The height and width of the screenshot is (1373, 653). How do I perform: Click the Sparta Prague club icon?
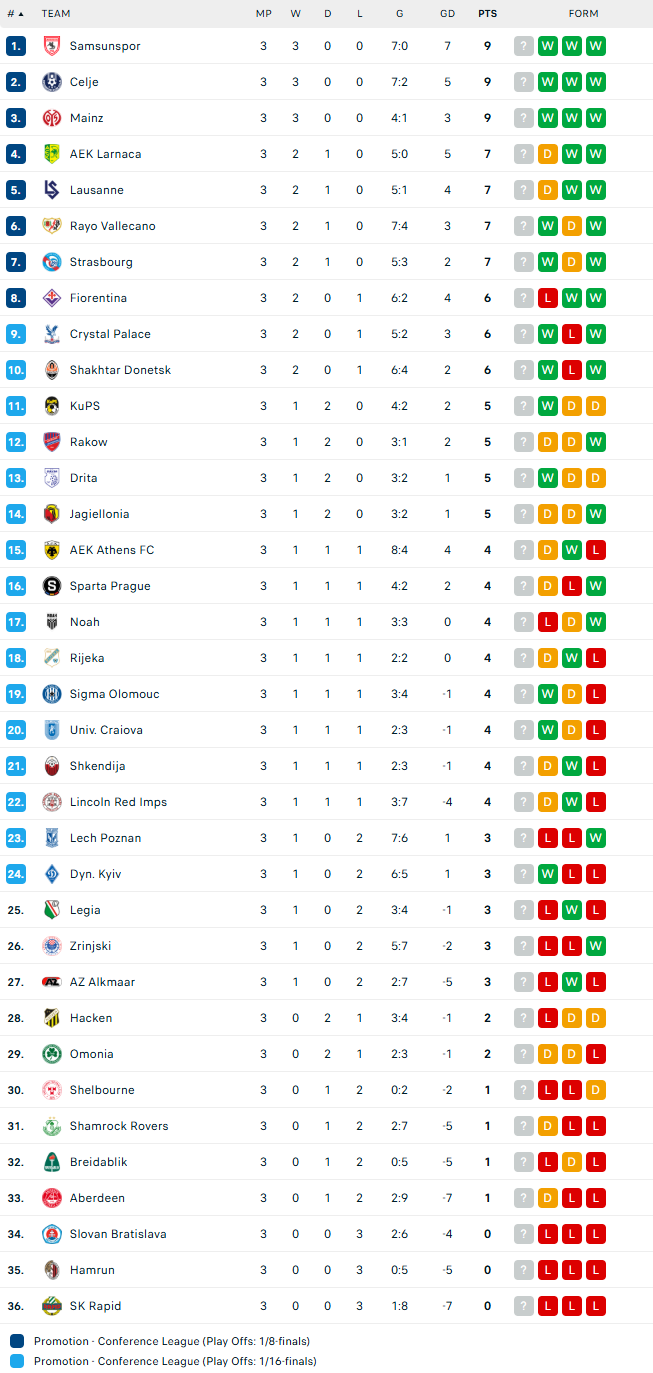point(52,586)
